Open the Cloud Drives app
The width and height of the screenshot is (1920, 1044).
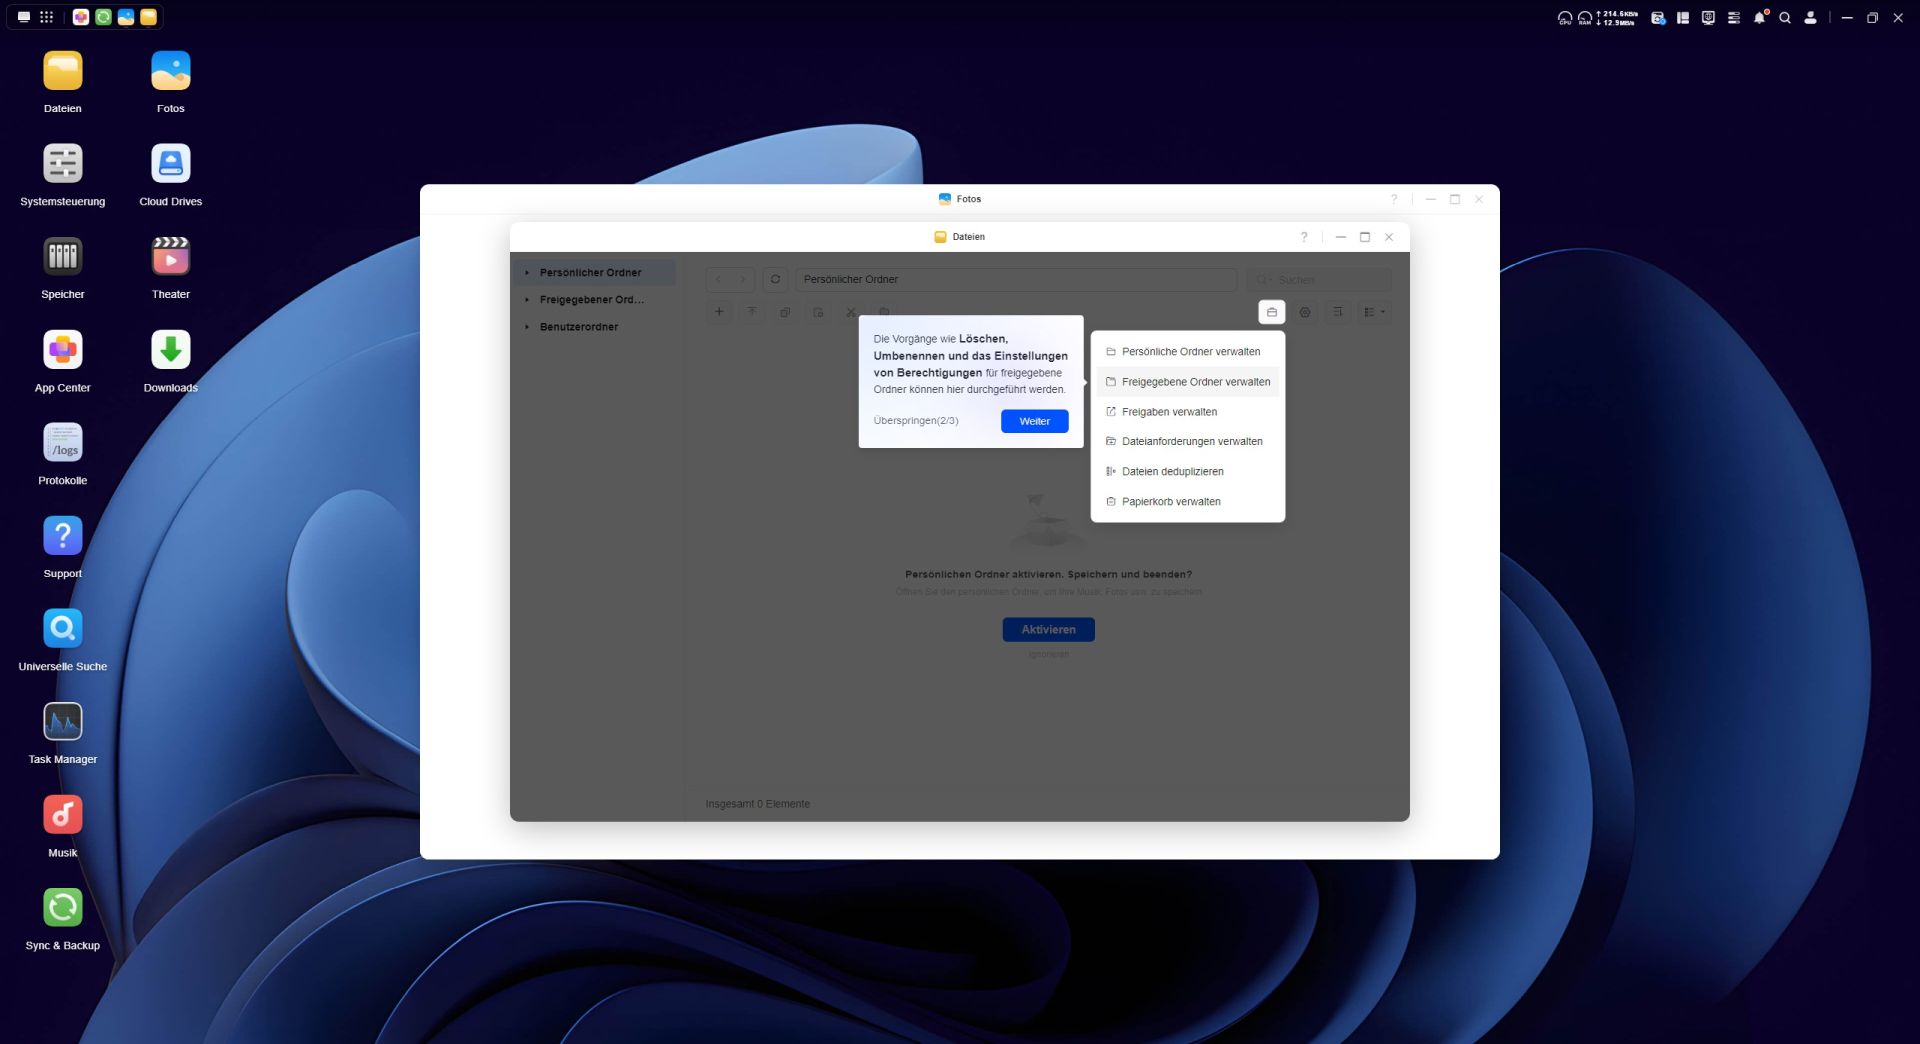point(170,164)
